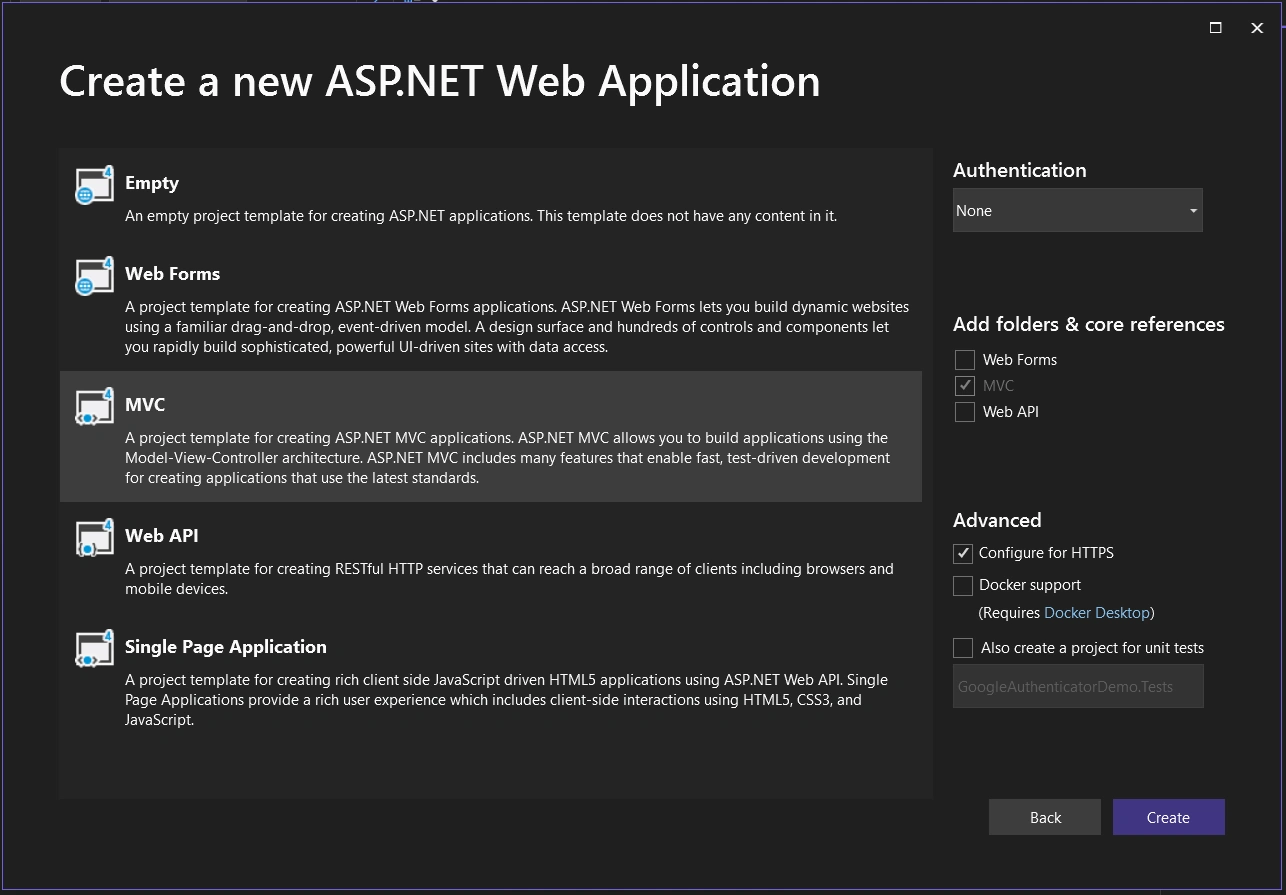Click the Web Forms description paragraph

517,327
